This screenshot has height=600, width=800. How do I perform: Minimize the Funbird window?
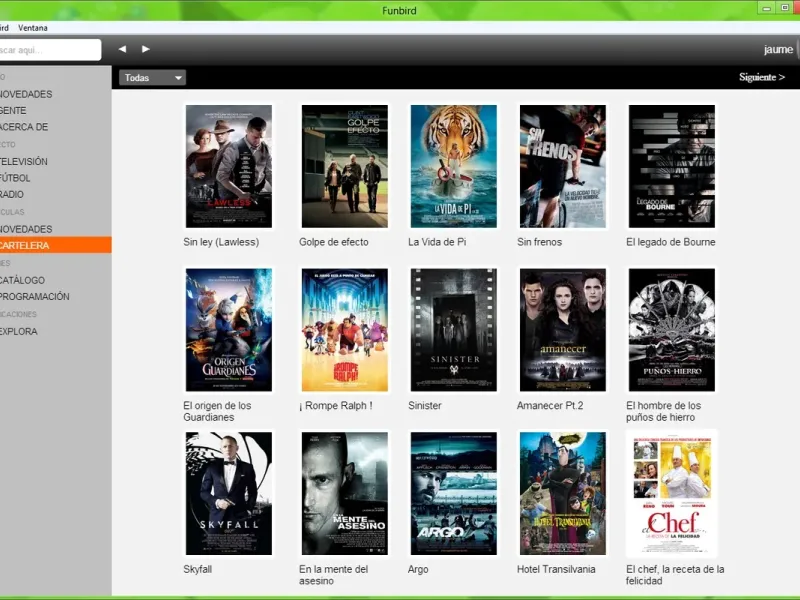point(766,8)
